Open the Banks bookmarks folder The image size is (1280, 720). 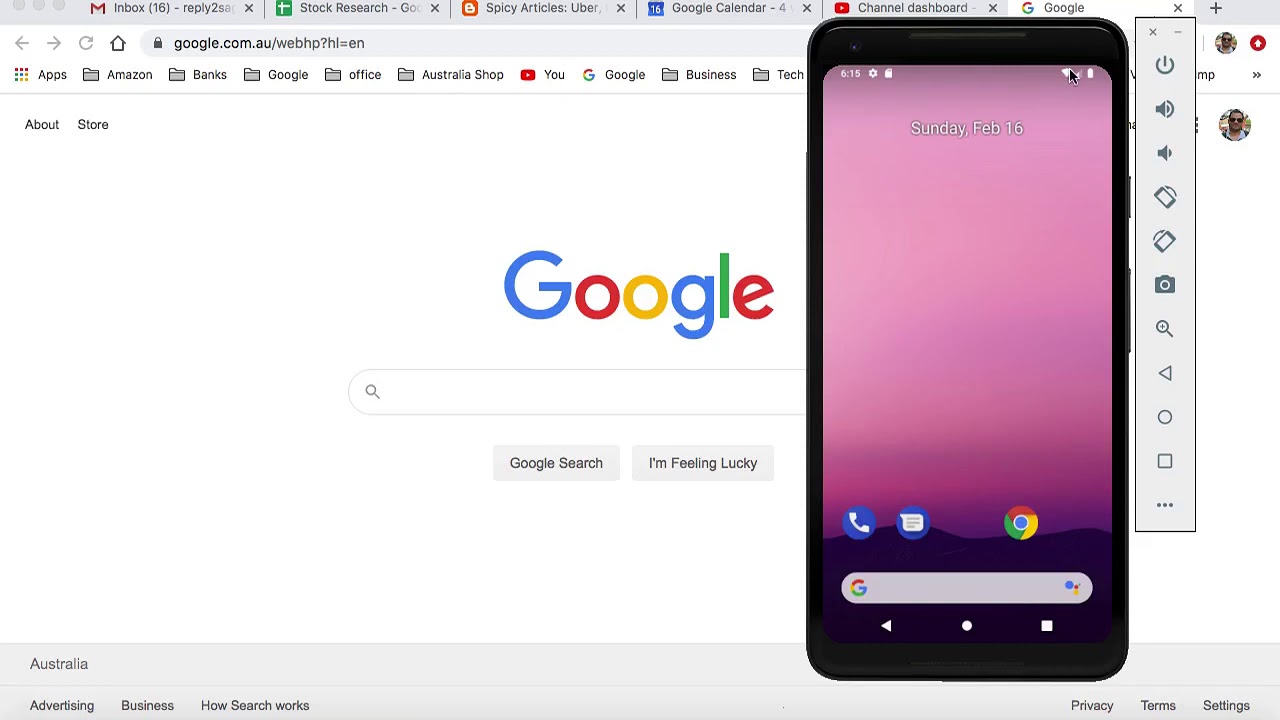tap(197, 75)
